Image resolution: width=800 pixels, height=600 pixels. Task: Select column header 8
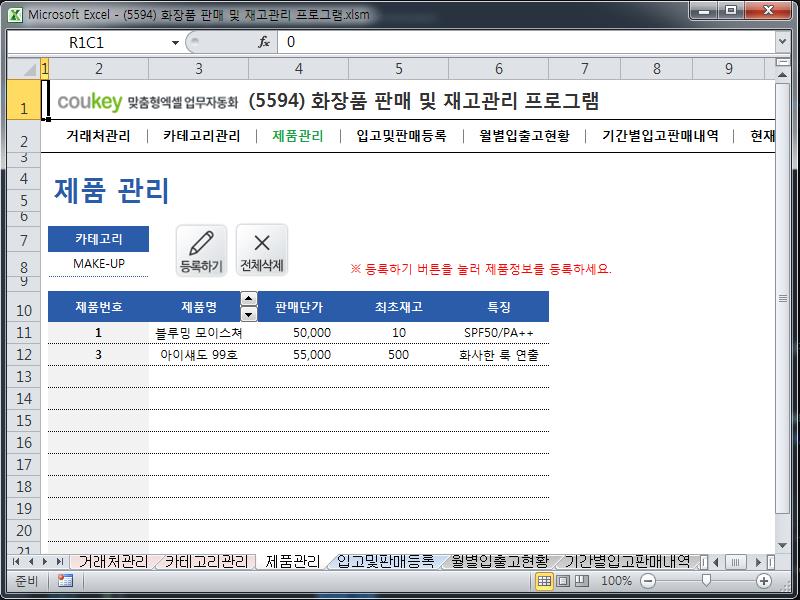(657, 68)
